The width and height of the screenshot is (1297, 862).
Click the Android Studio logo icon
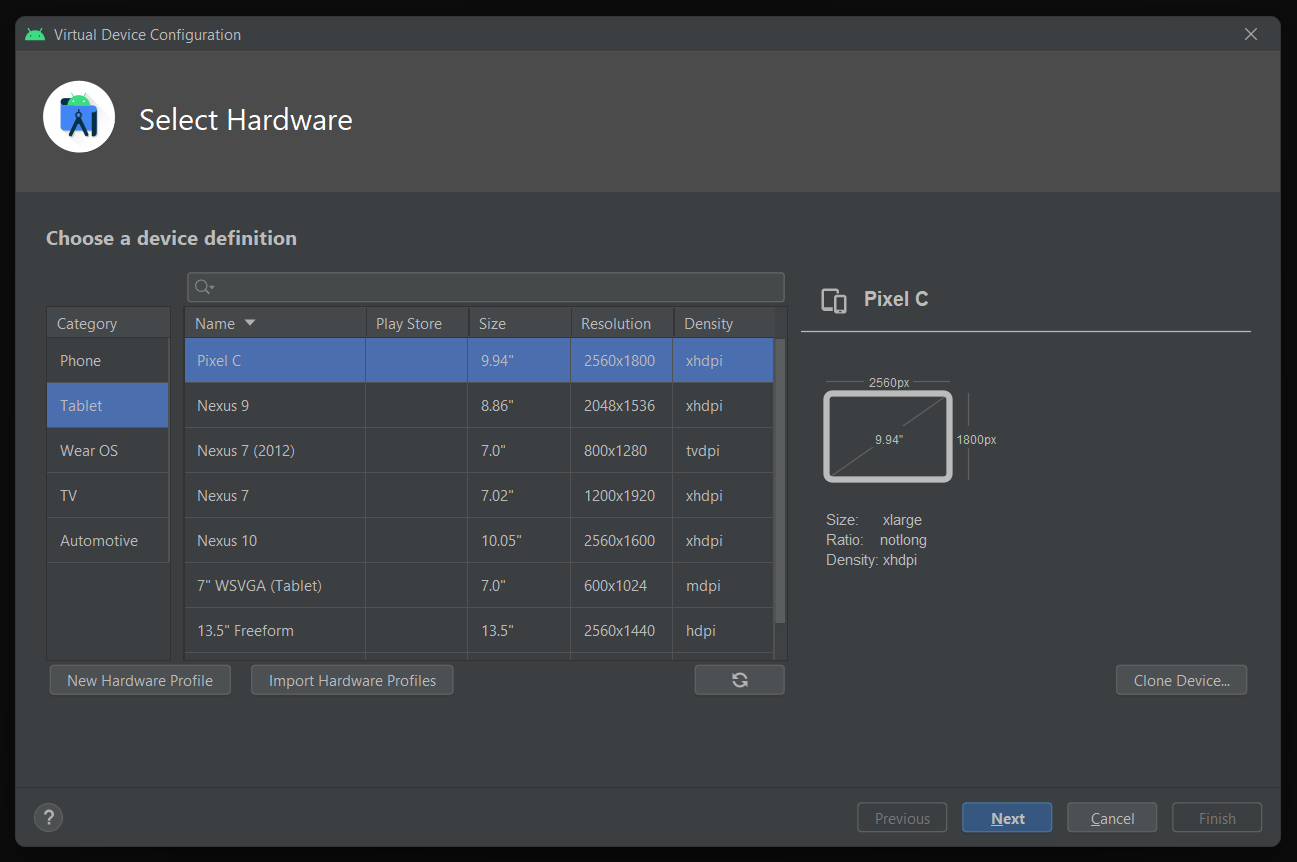[x=79, y=117]
